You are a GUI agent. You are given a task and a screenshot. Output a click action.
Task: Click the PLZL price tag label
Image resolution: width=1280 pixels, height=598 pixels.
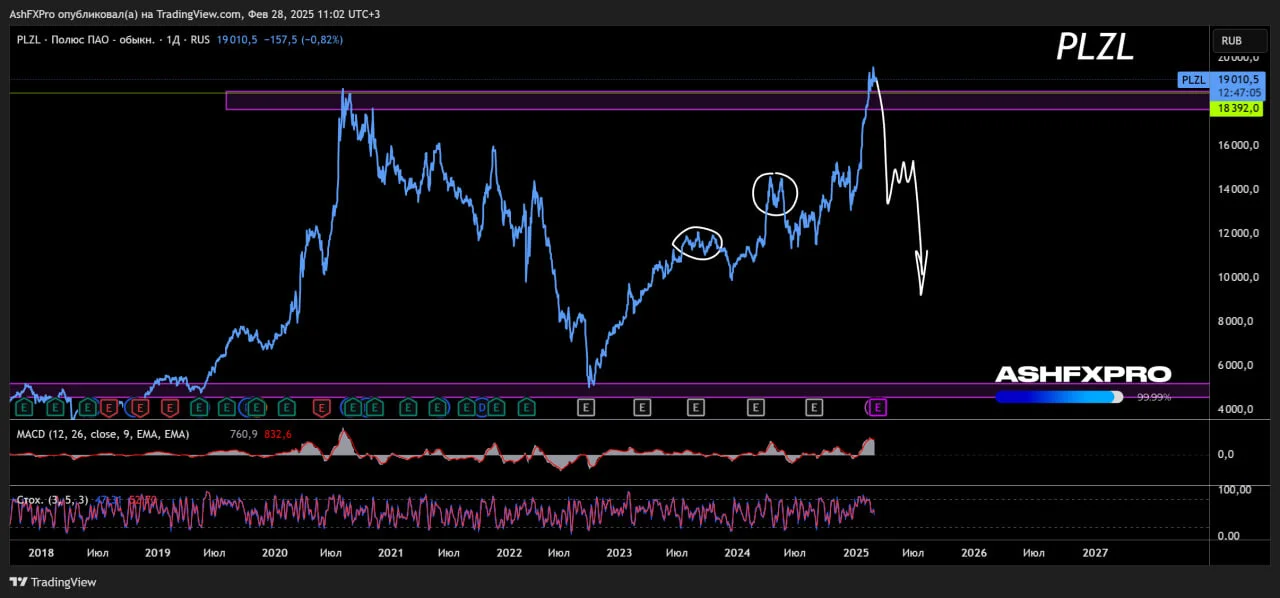[1193, 80]
